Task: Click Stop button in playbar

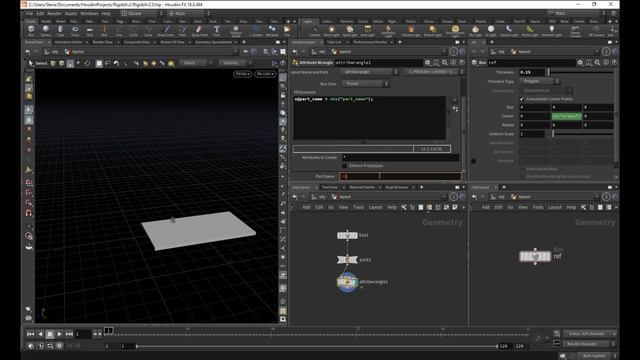Action: point(50,334)
